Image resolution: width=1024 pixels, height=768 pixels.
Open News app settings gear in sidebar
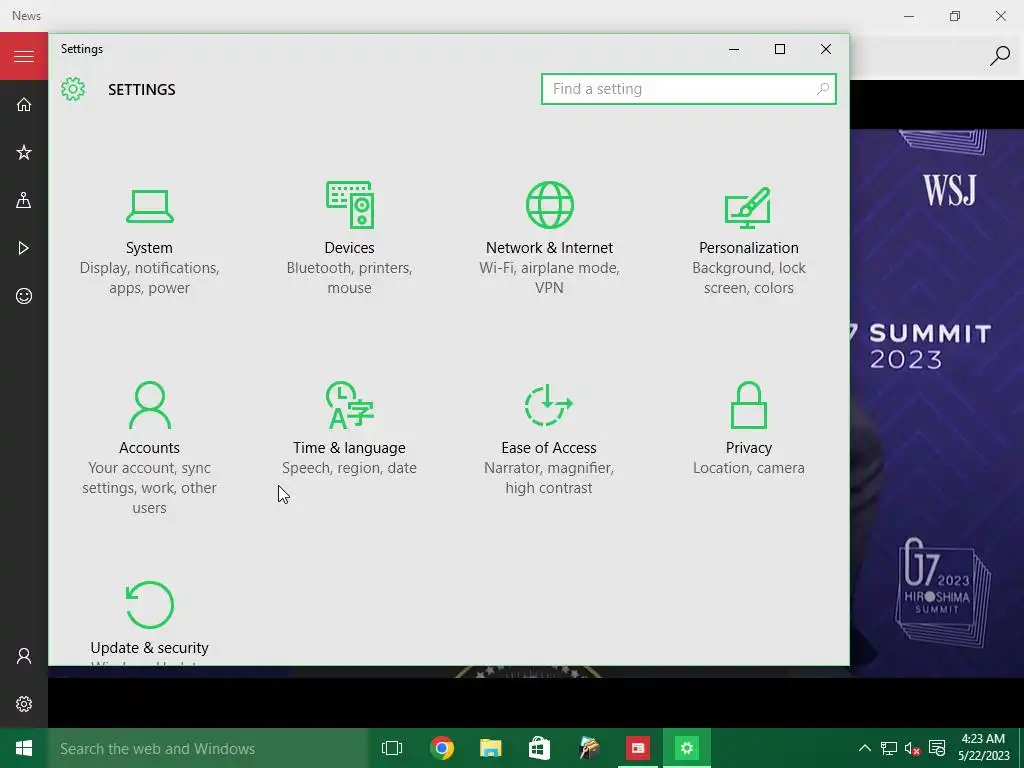[x=24, y=704]
